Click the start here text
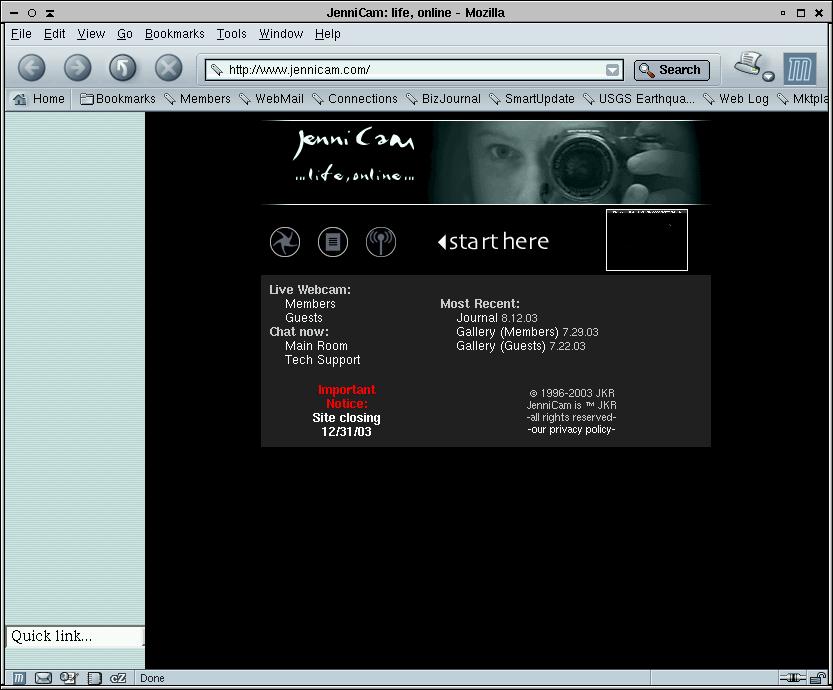Screen dimensions: 833x690 click(494, 242)
